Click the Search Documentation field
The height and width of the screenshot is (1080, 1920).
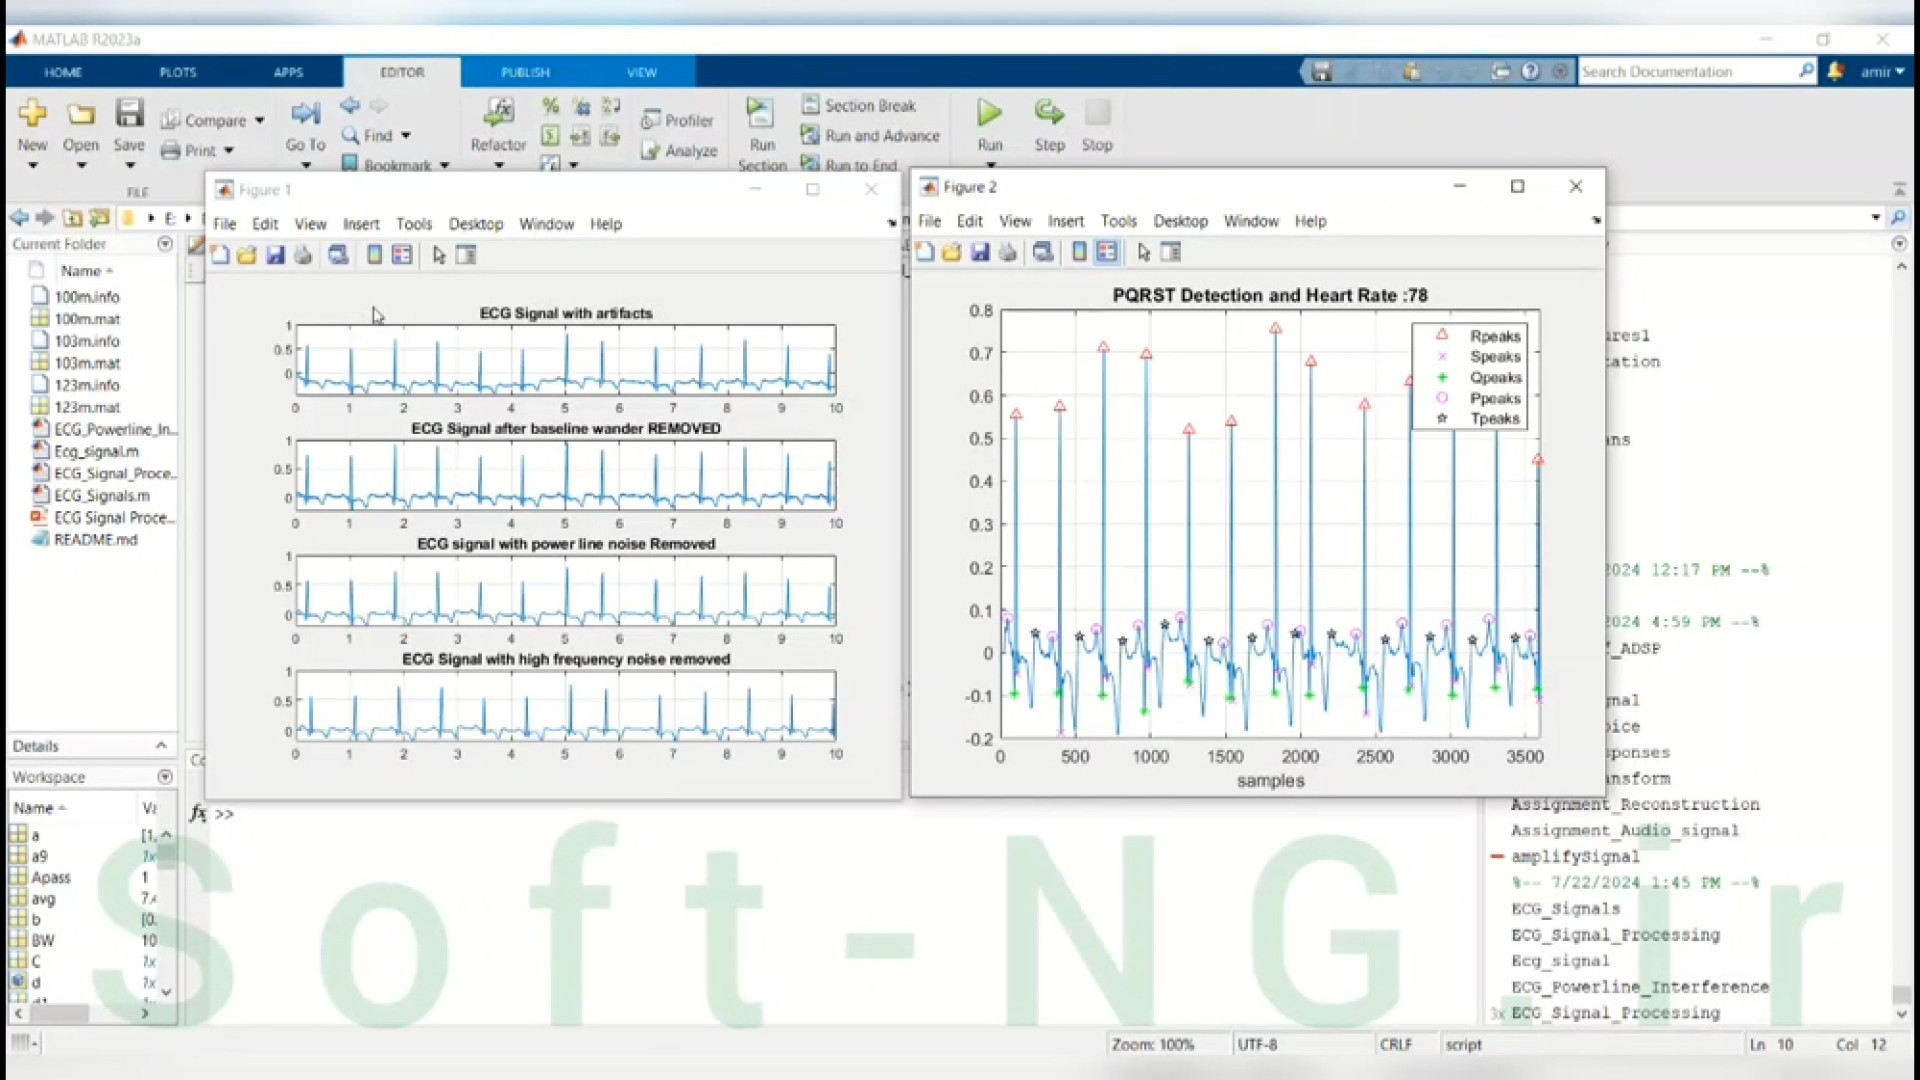click(1687, 71)
